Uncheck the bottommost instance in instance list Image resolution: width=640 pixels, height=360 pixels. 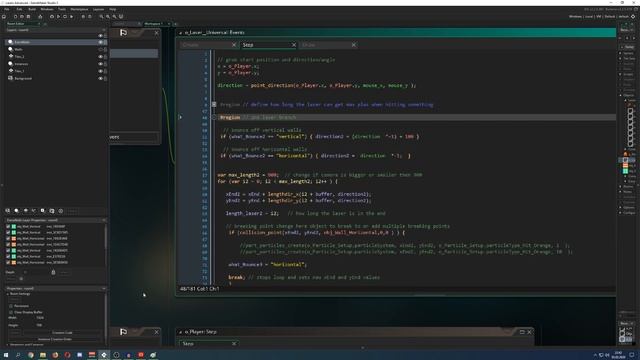point(8,262)
